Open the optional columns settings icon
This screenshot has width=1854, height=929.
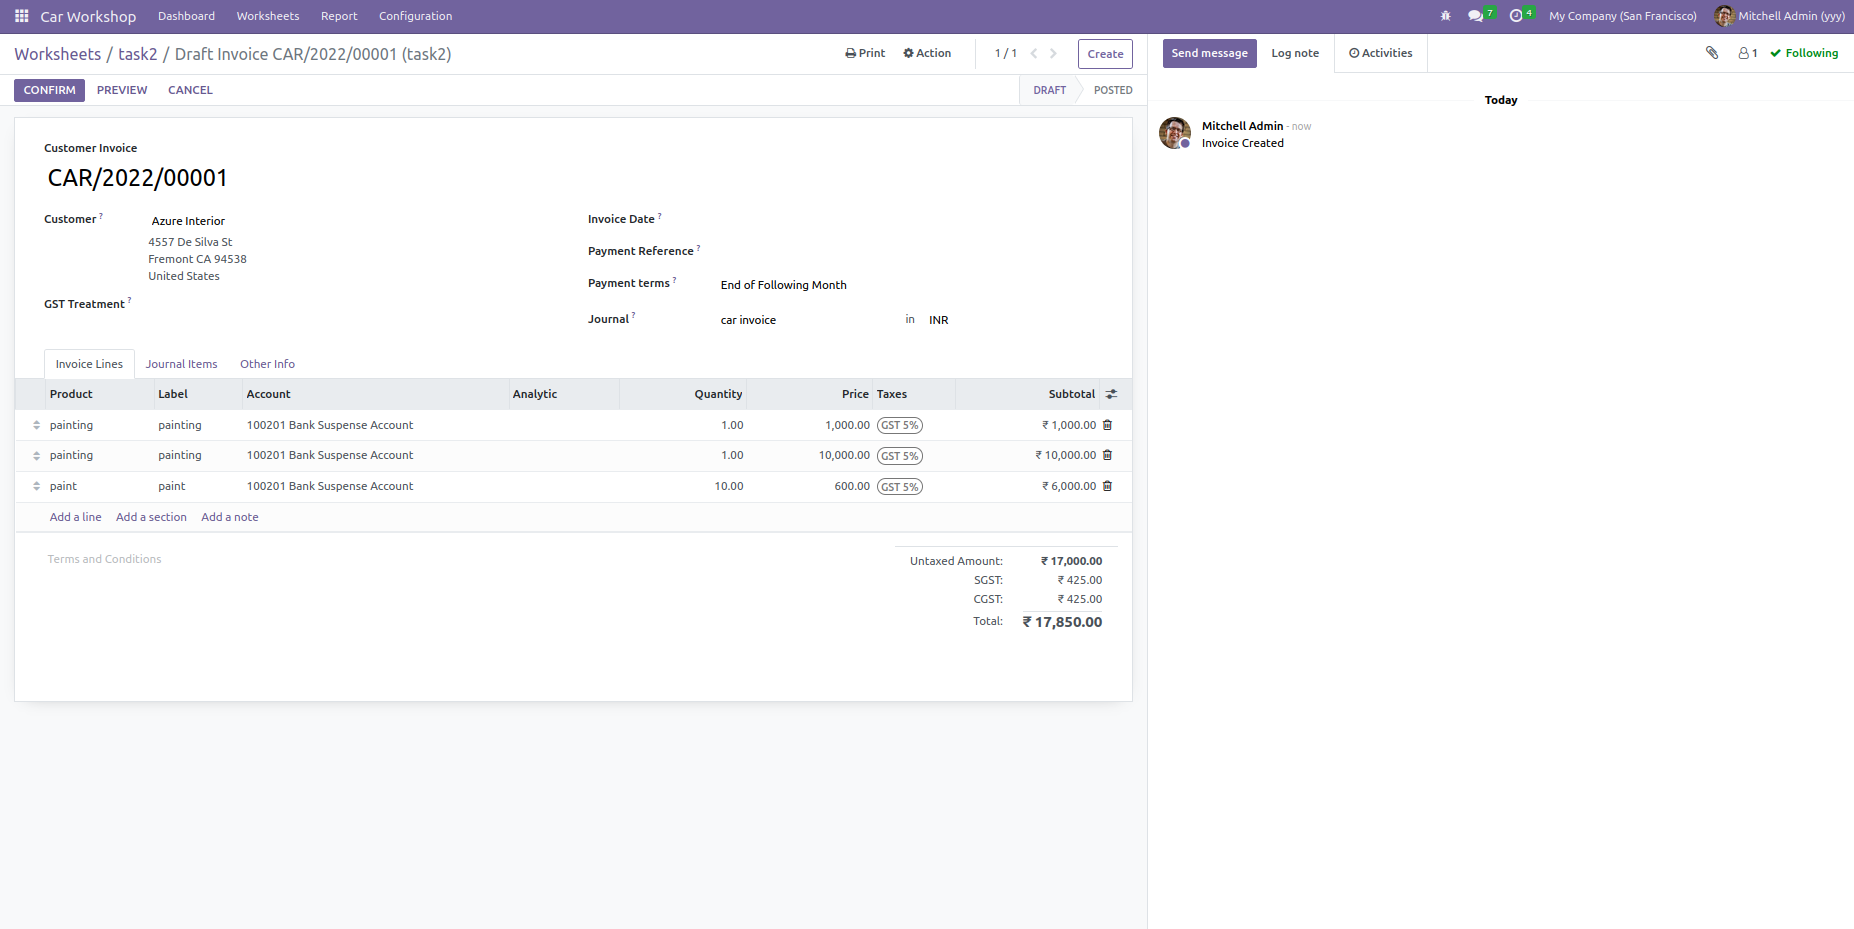(x=1111, y=394)
